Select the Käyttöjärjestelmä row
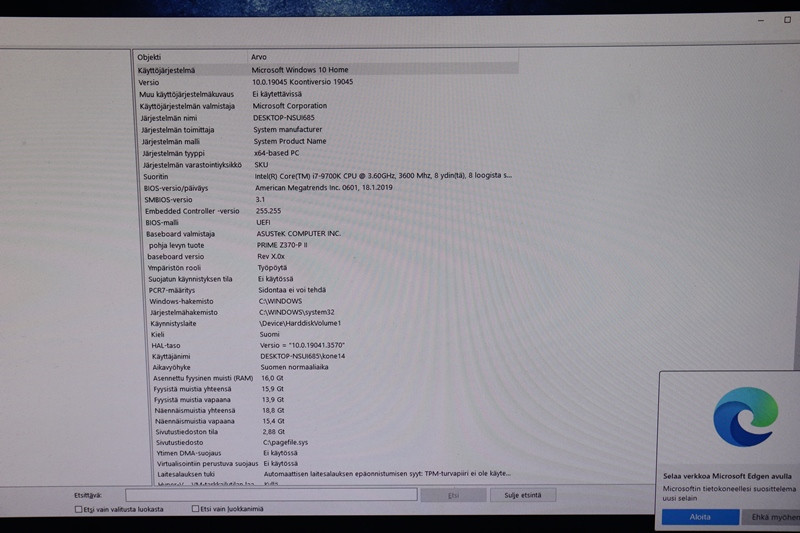 click(x=327, y=70)
